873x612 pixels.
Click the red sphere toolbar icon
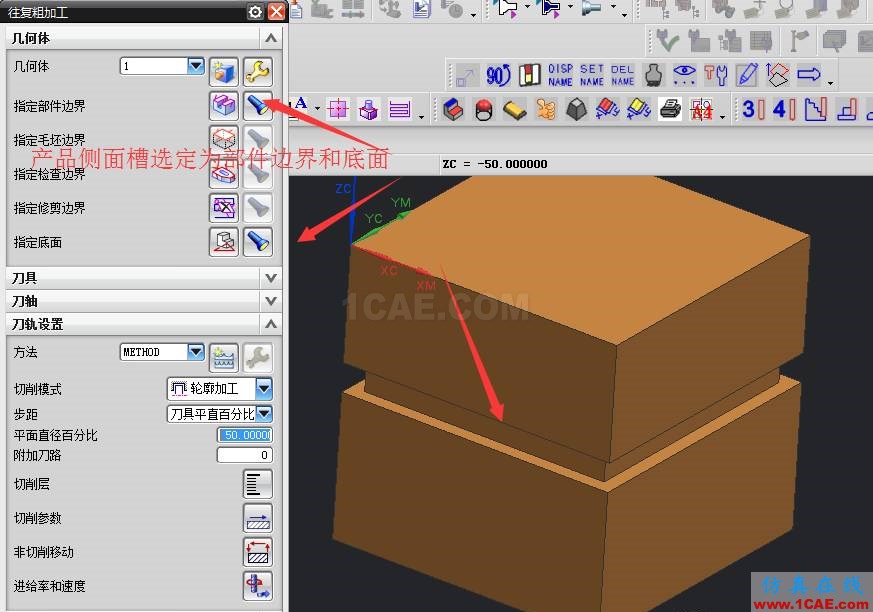tap(484, 109)
